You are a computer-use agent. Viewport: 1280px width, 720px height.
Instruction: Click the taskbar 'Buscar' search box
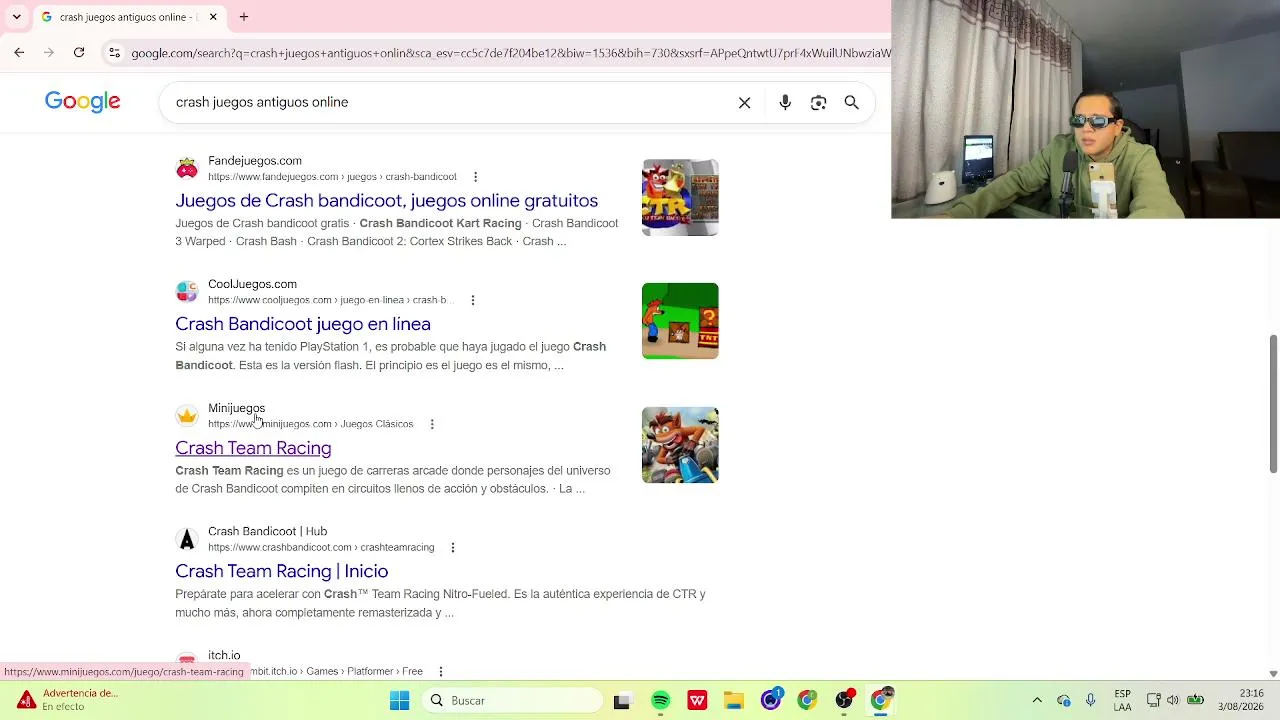(x=513, y=700)
